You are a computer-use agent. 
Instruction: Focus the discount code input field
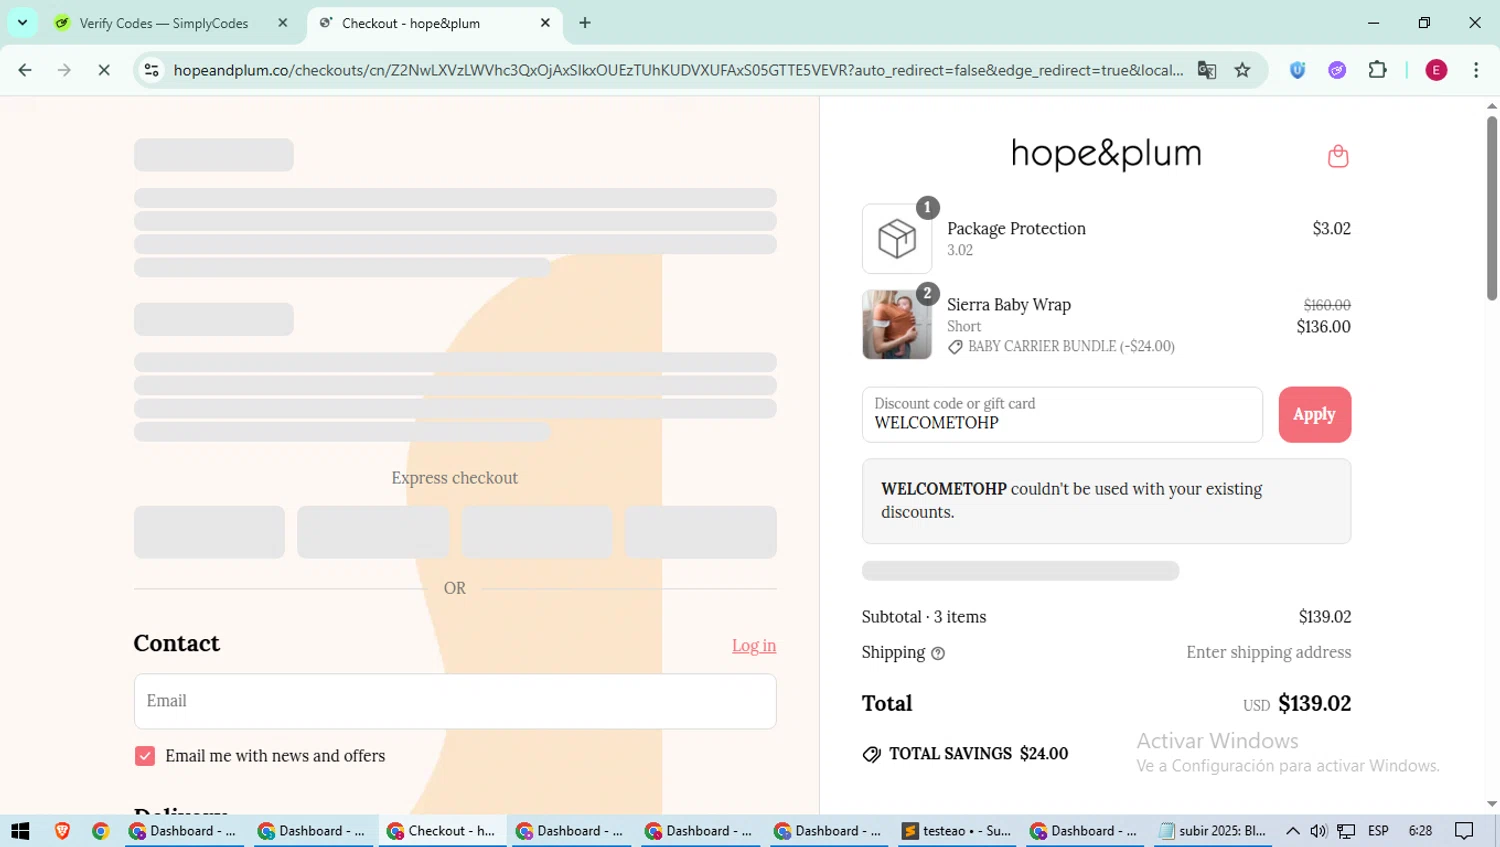(x=1062, y=414)
